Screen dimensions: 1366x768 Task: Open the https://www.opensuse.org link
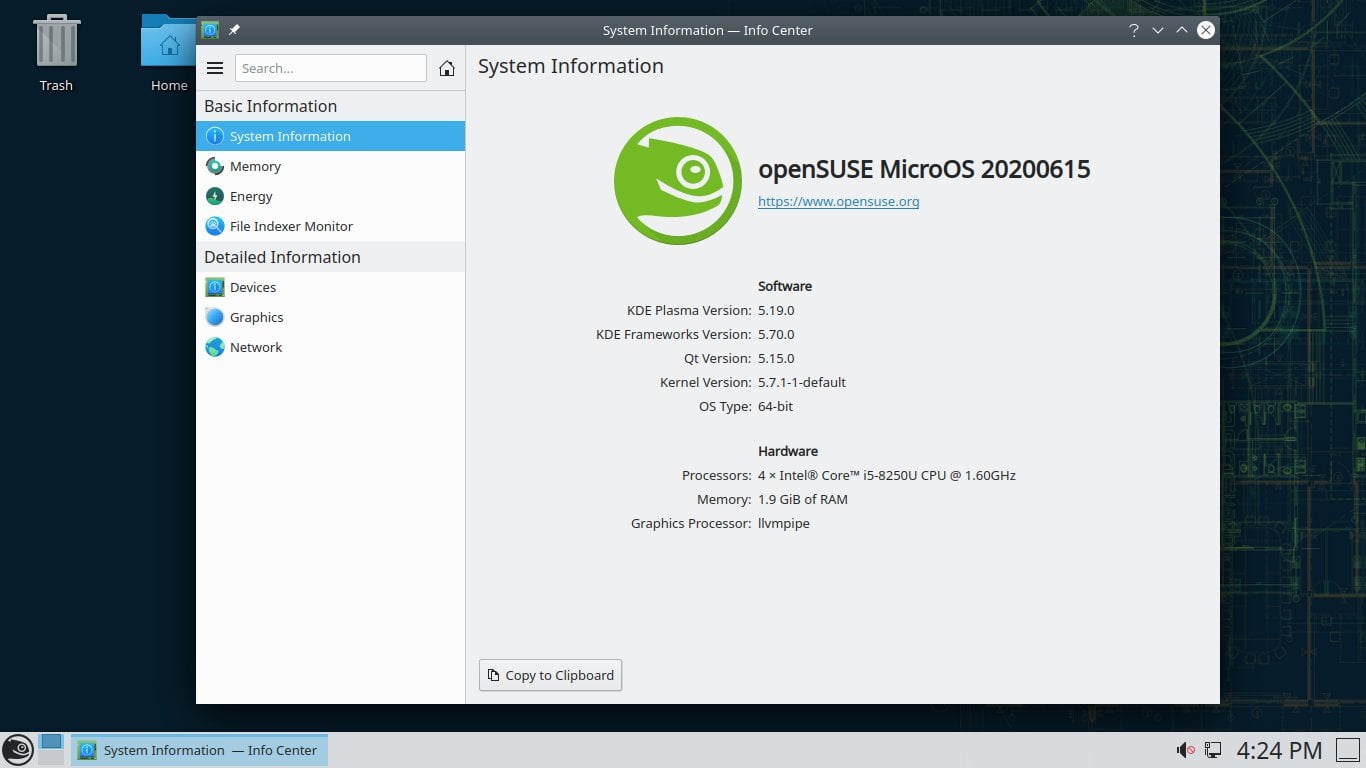[x=838, y=201]
